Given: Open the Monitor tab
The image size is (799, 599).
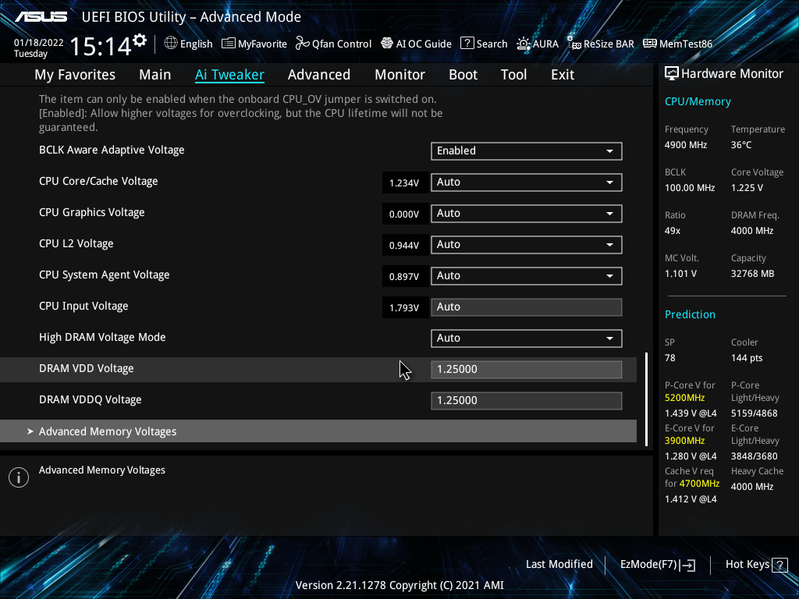Looking at the screenshot, I should 400,75.
